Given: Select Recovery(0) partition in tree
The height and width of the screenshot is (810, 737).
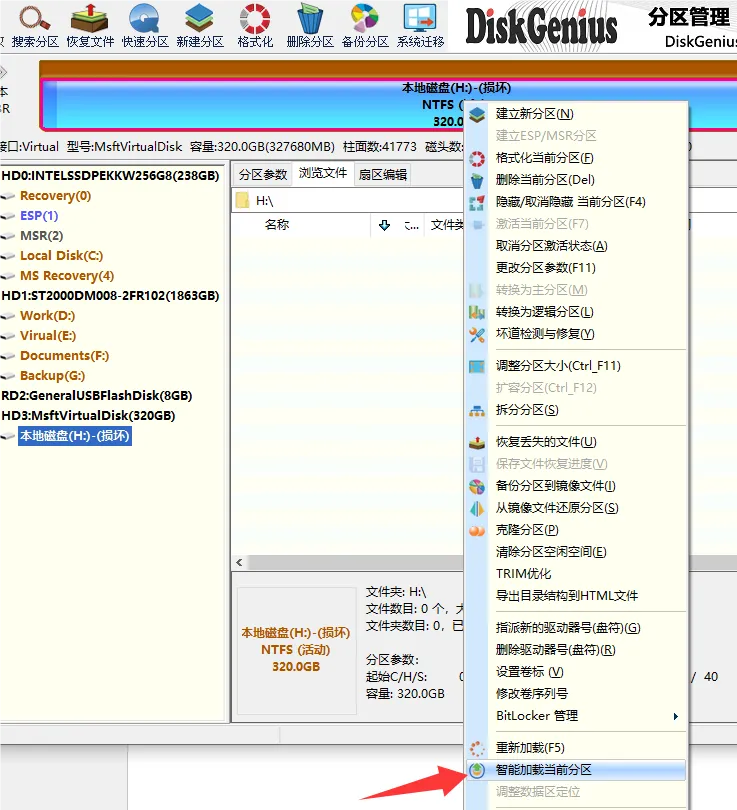Looking at the screenshot, I should coord(55,196).
